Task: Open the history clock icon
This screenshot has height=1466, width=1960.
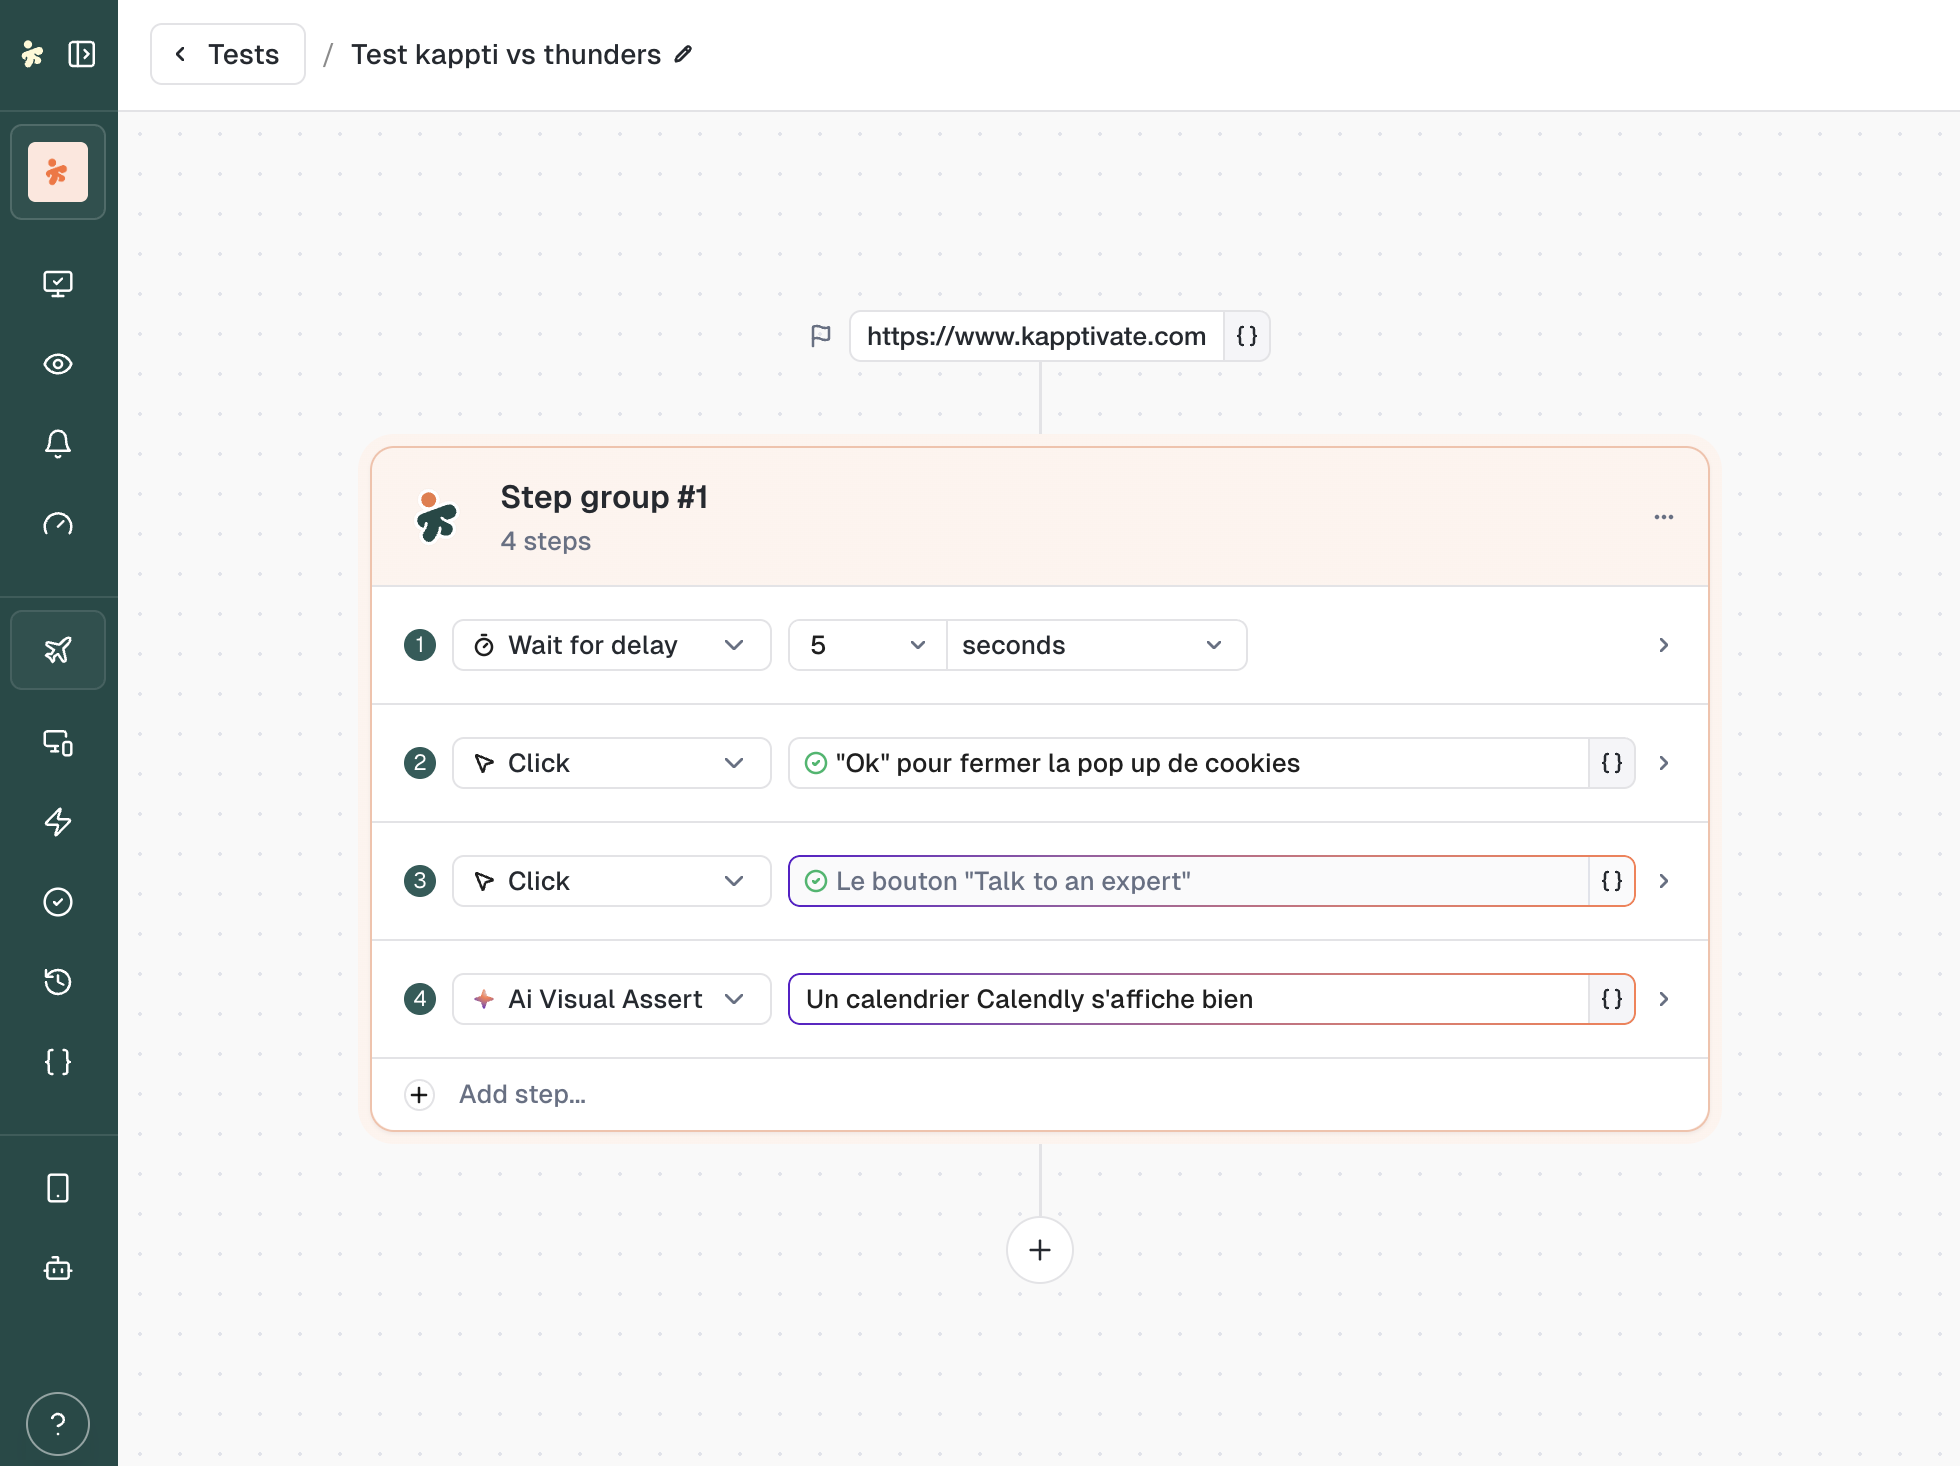Action: pos(58,982)
